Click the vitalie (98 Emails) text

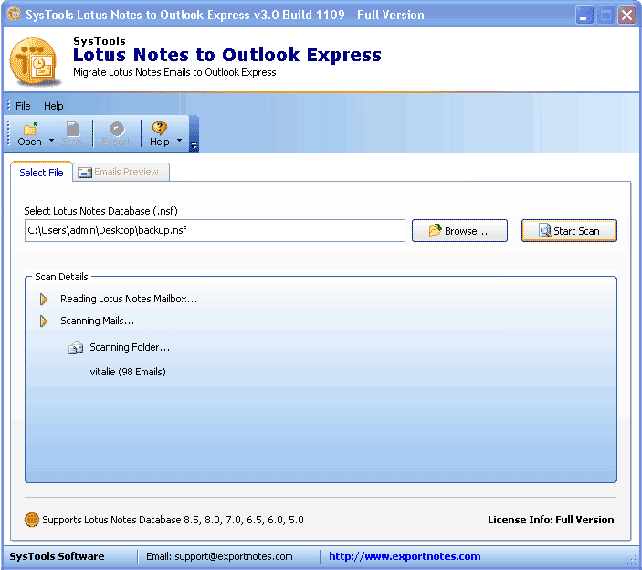pyautogui.click(x=127, y=371)
